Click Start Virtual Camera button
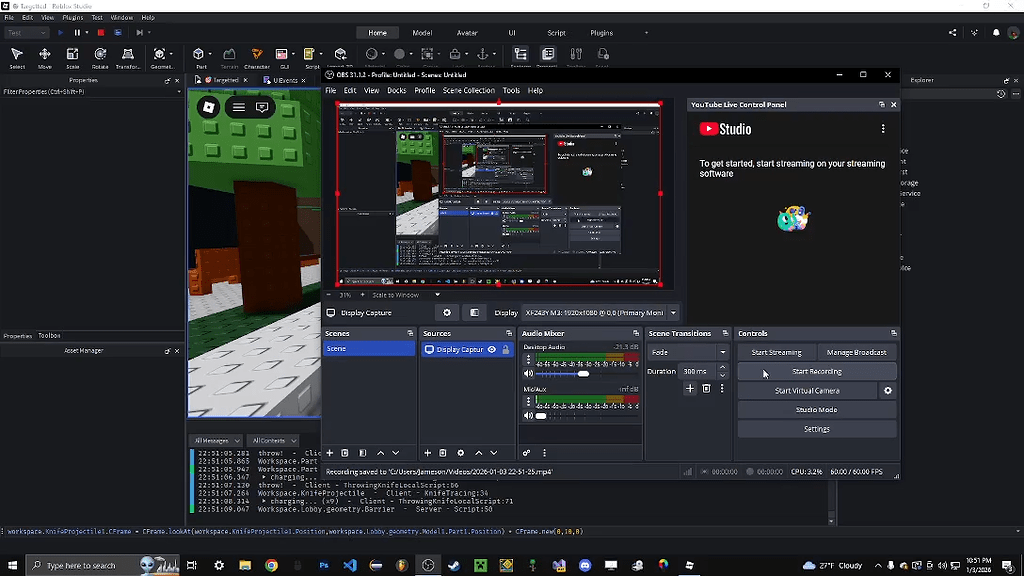 point(807,391)
